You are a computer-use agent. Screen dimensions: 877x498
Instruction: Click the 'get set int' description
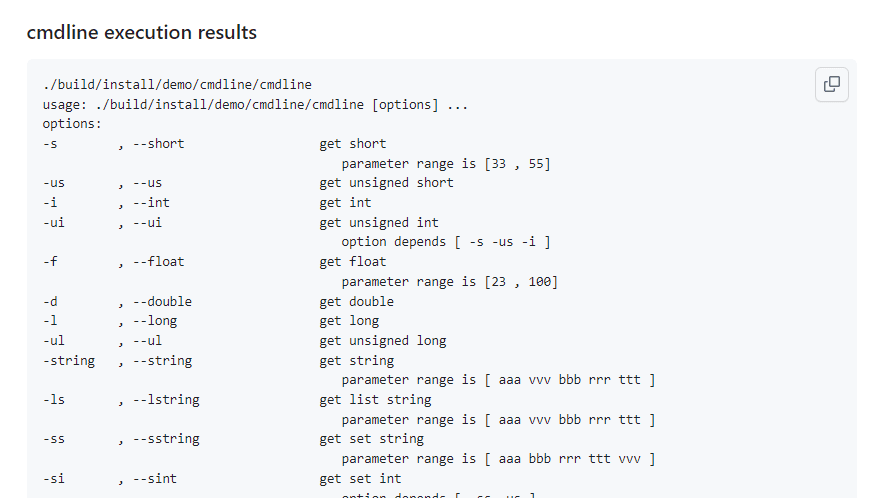click(360, 479)
